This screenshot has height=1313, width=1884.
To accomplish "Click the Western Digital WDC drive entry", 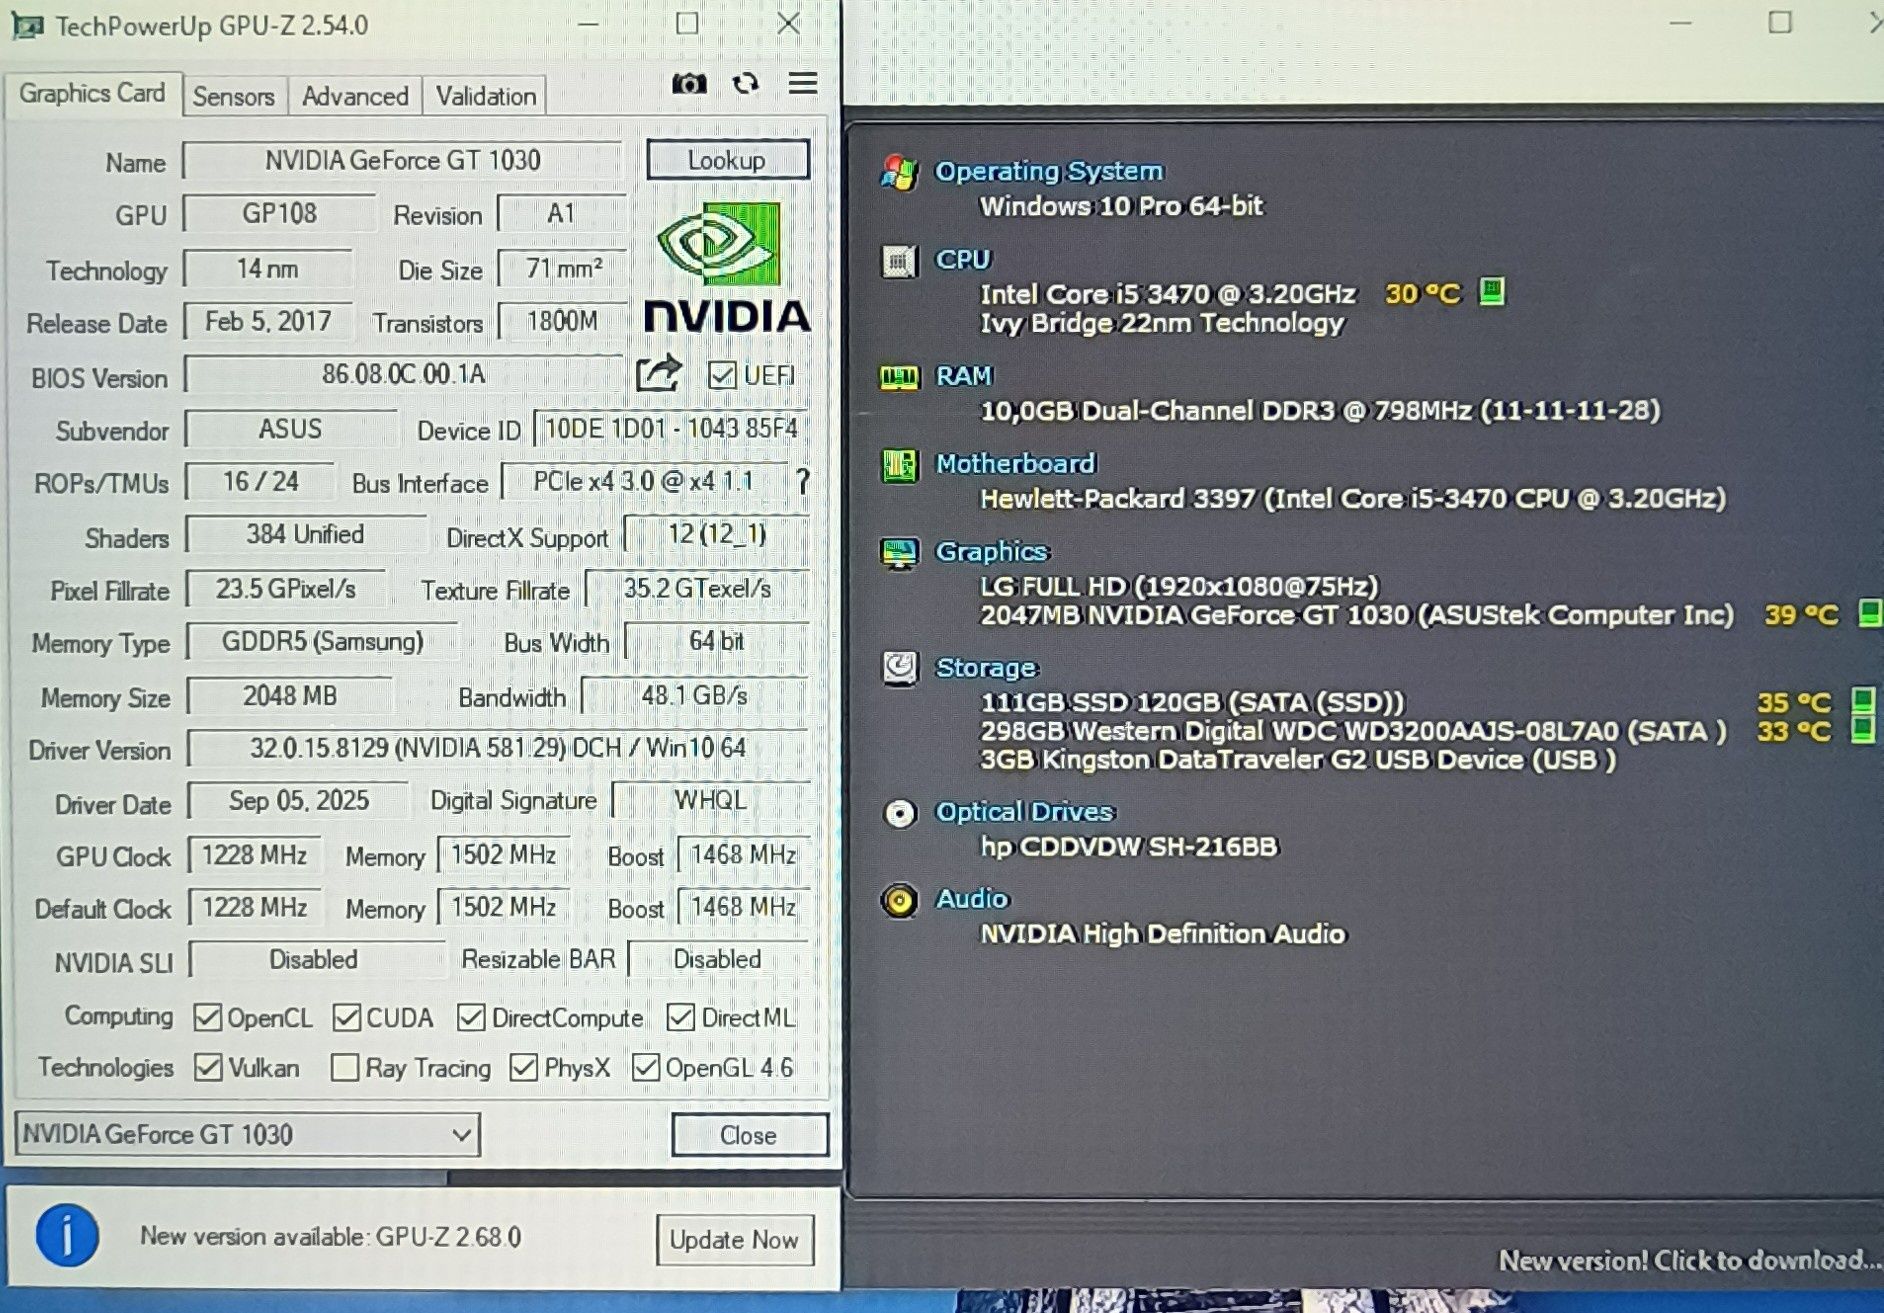I will pyautogui.click(x=1352, y=731).
